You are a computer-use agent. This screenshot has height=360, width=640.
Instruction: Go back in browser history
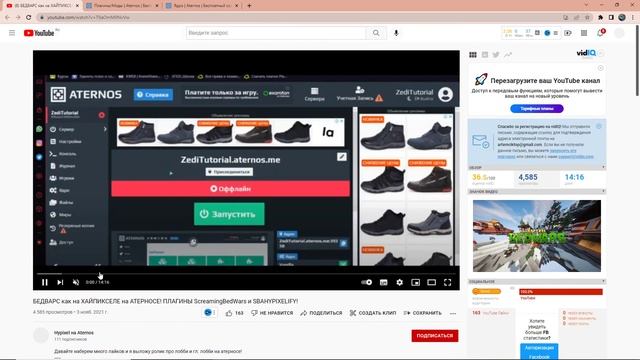(7, 18)
